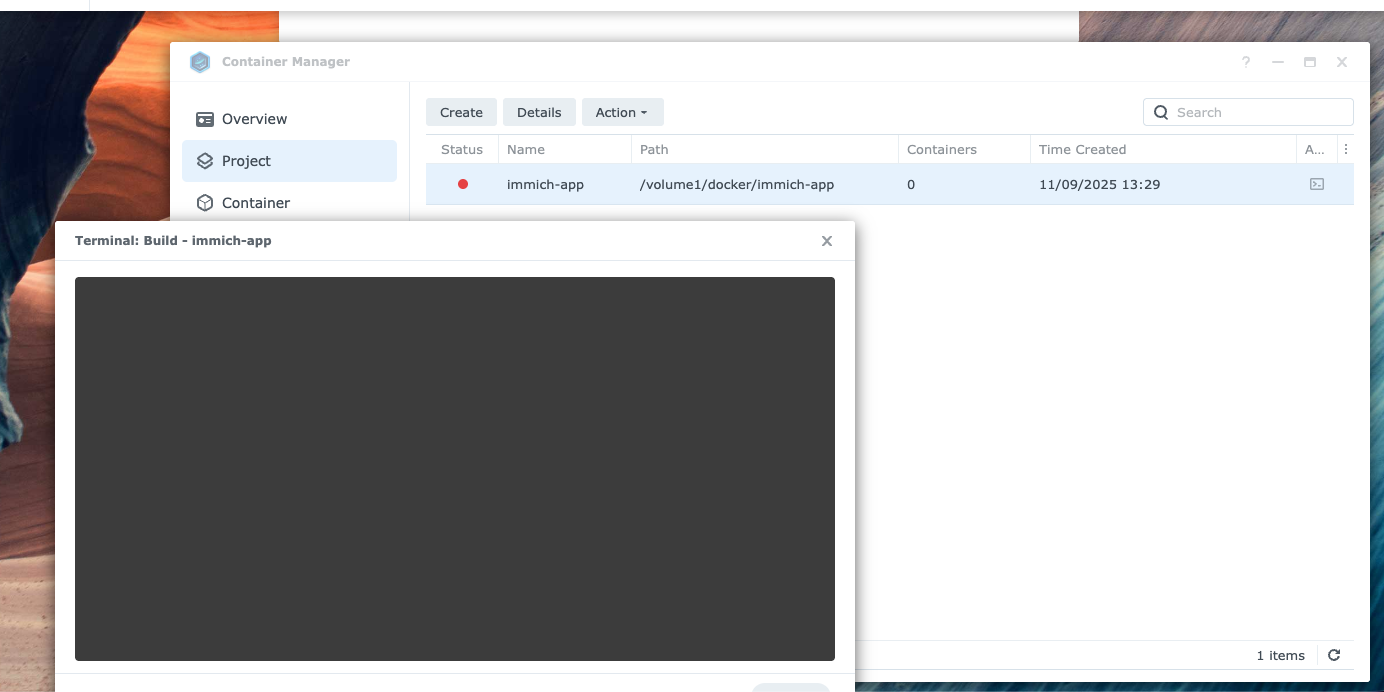Click the Container cube icon
Image resolution: width=1384 pixels, height=692 pixels.
tap(205, 203)
